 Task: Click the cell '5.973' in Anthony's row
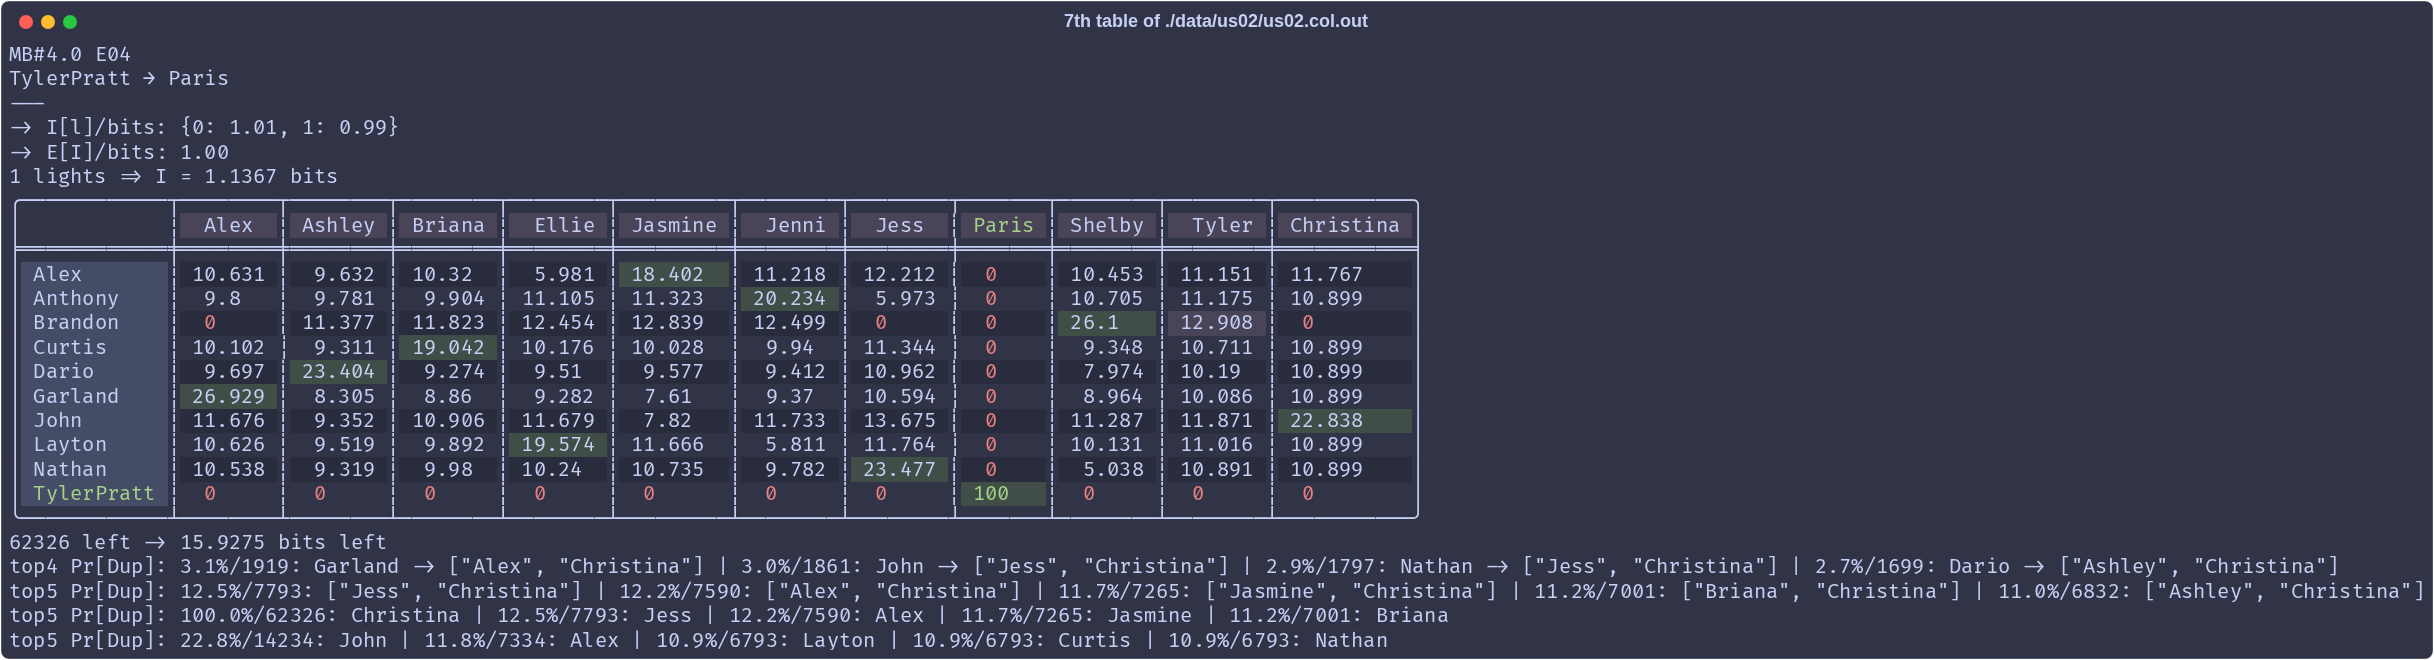click(900, 298)
